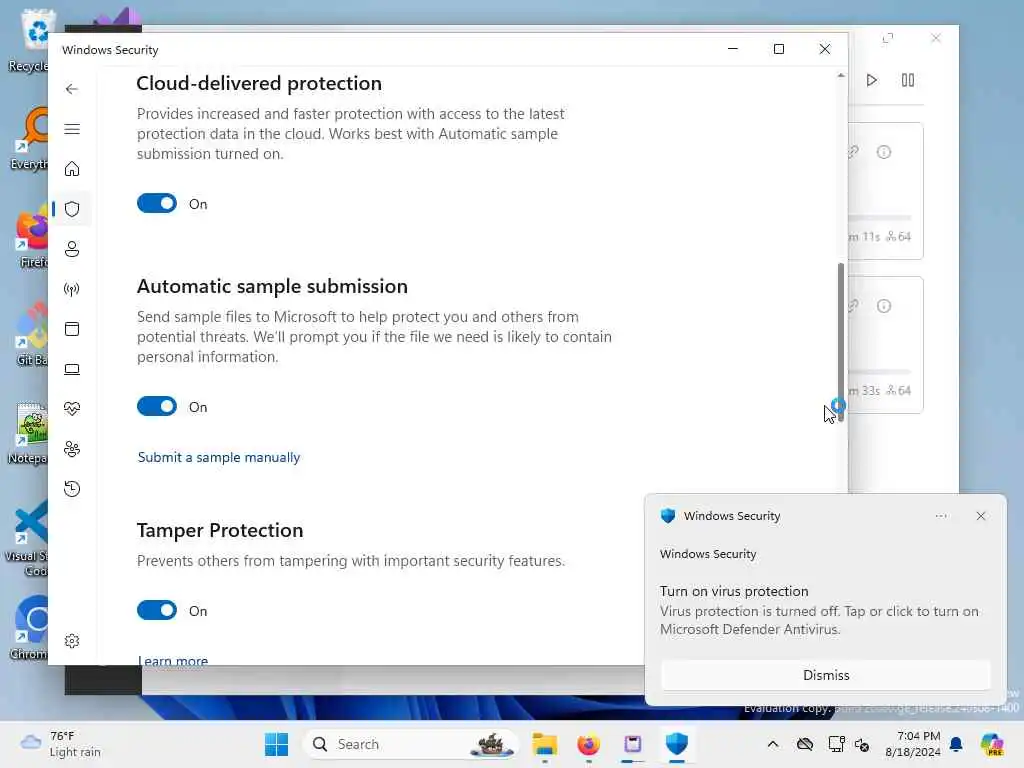This screenshot has height=768, width=1024.
Task: Click pause button in background window
Action: pyautogui.click(x=907, y=80)
